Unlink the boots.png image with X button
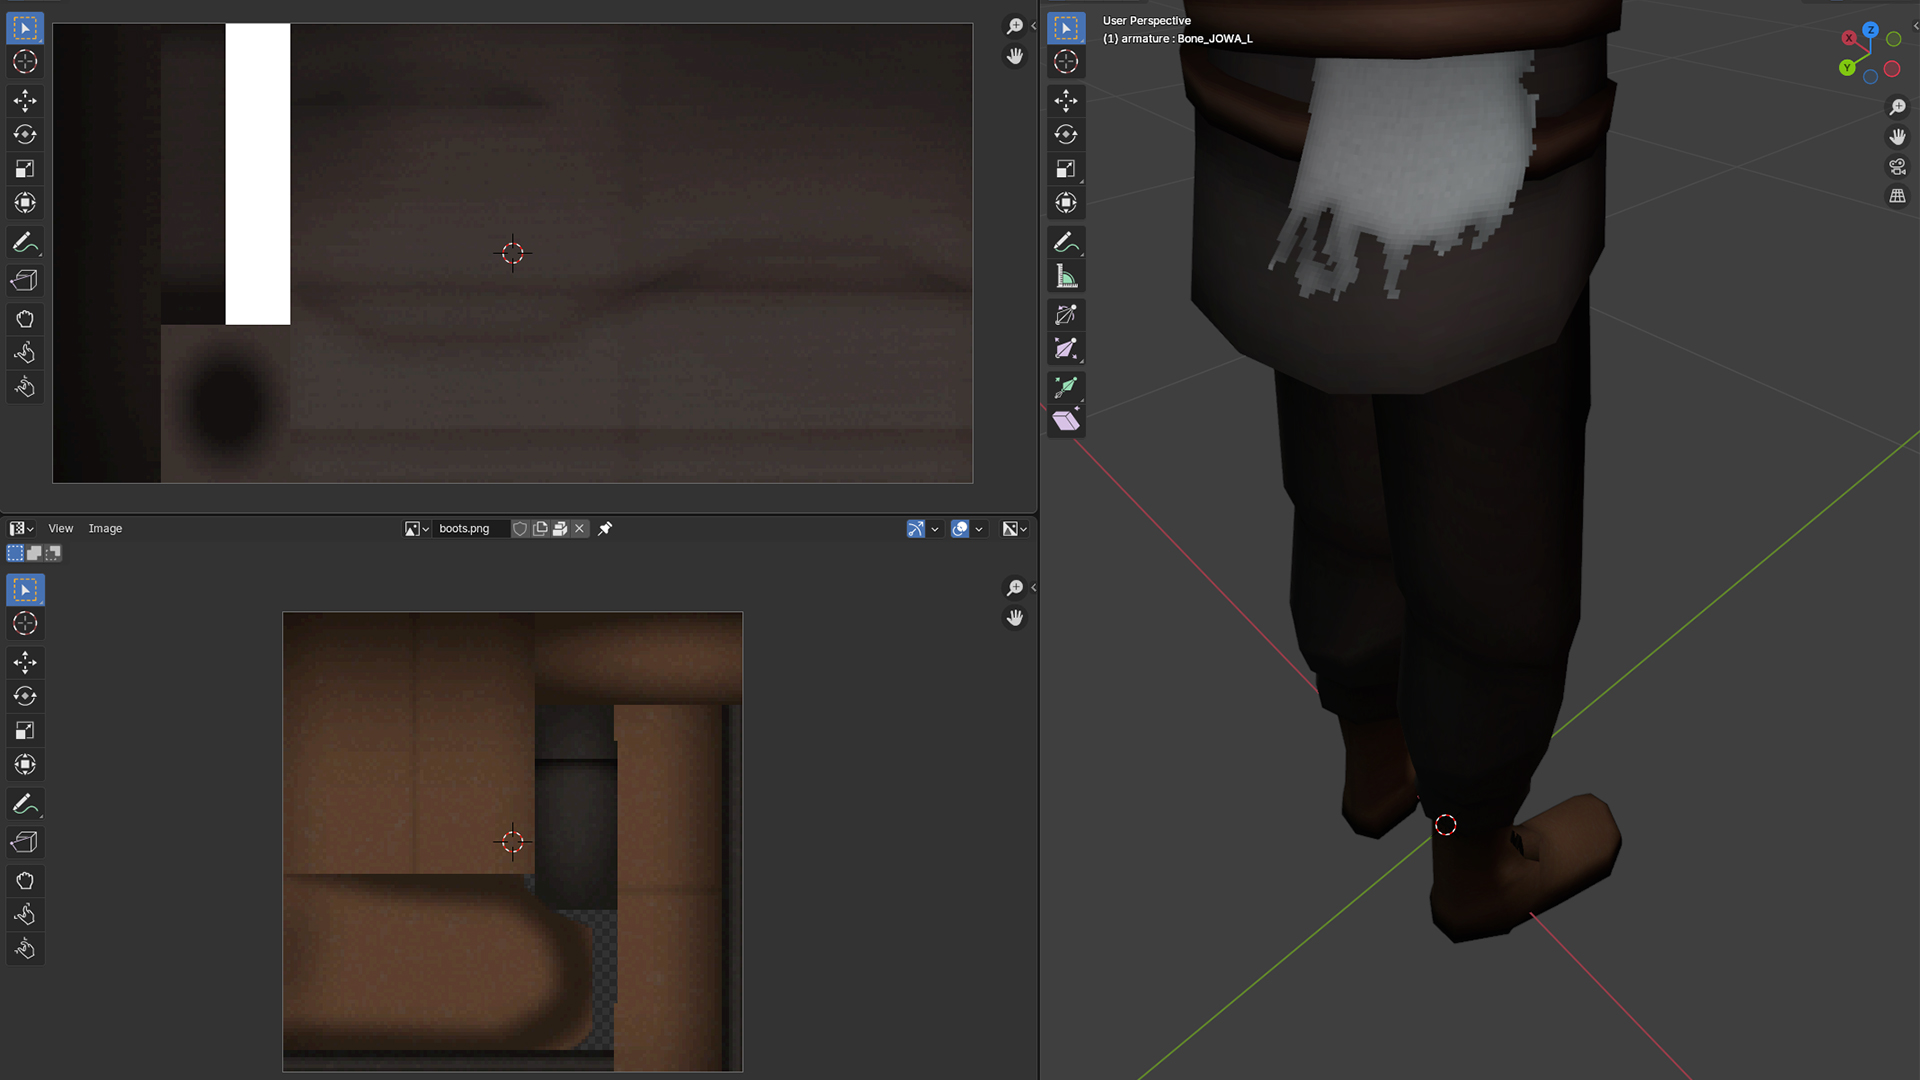Image resolution: width=1920 pixels, height=1080 pixels. click(579, 529)
